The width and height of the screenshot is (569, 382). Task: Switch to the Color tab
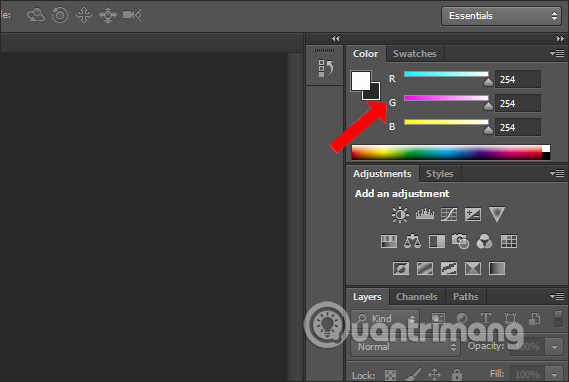[366, 54]
